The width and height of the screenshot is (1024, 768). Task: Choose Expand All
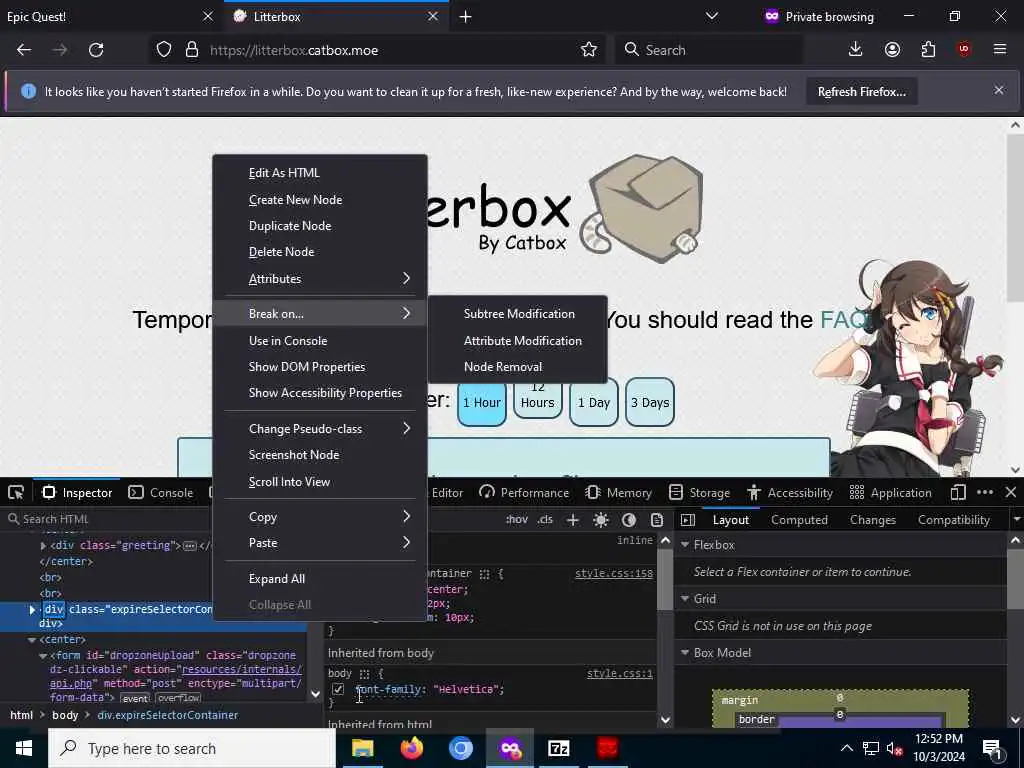(320, 579)
